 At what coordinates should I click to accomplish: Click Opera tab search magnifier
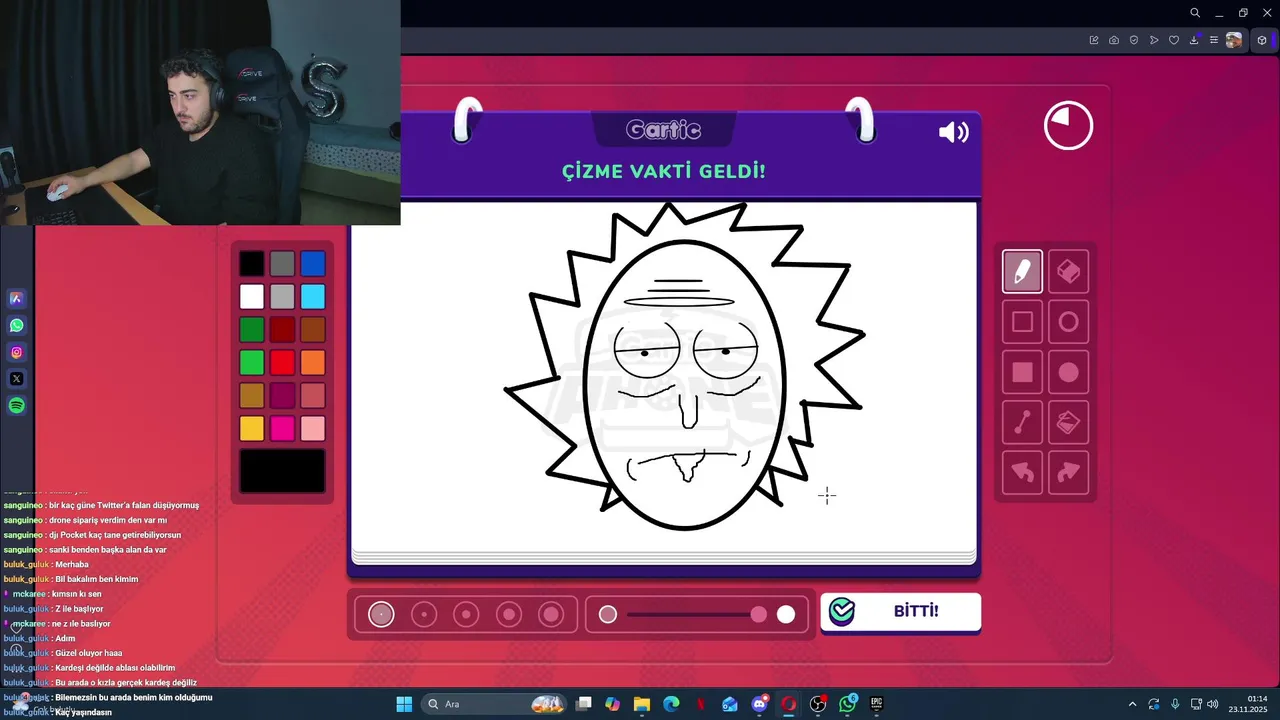(x=1195, y=13)
